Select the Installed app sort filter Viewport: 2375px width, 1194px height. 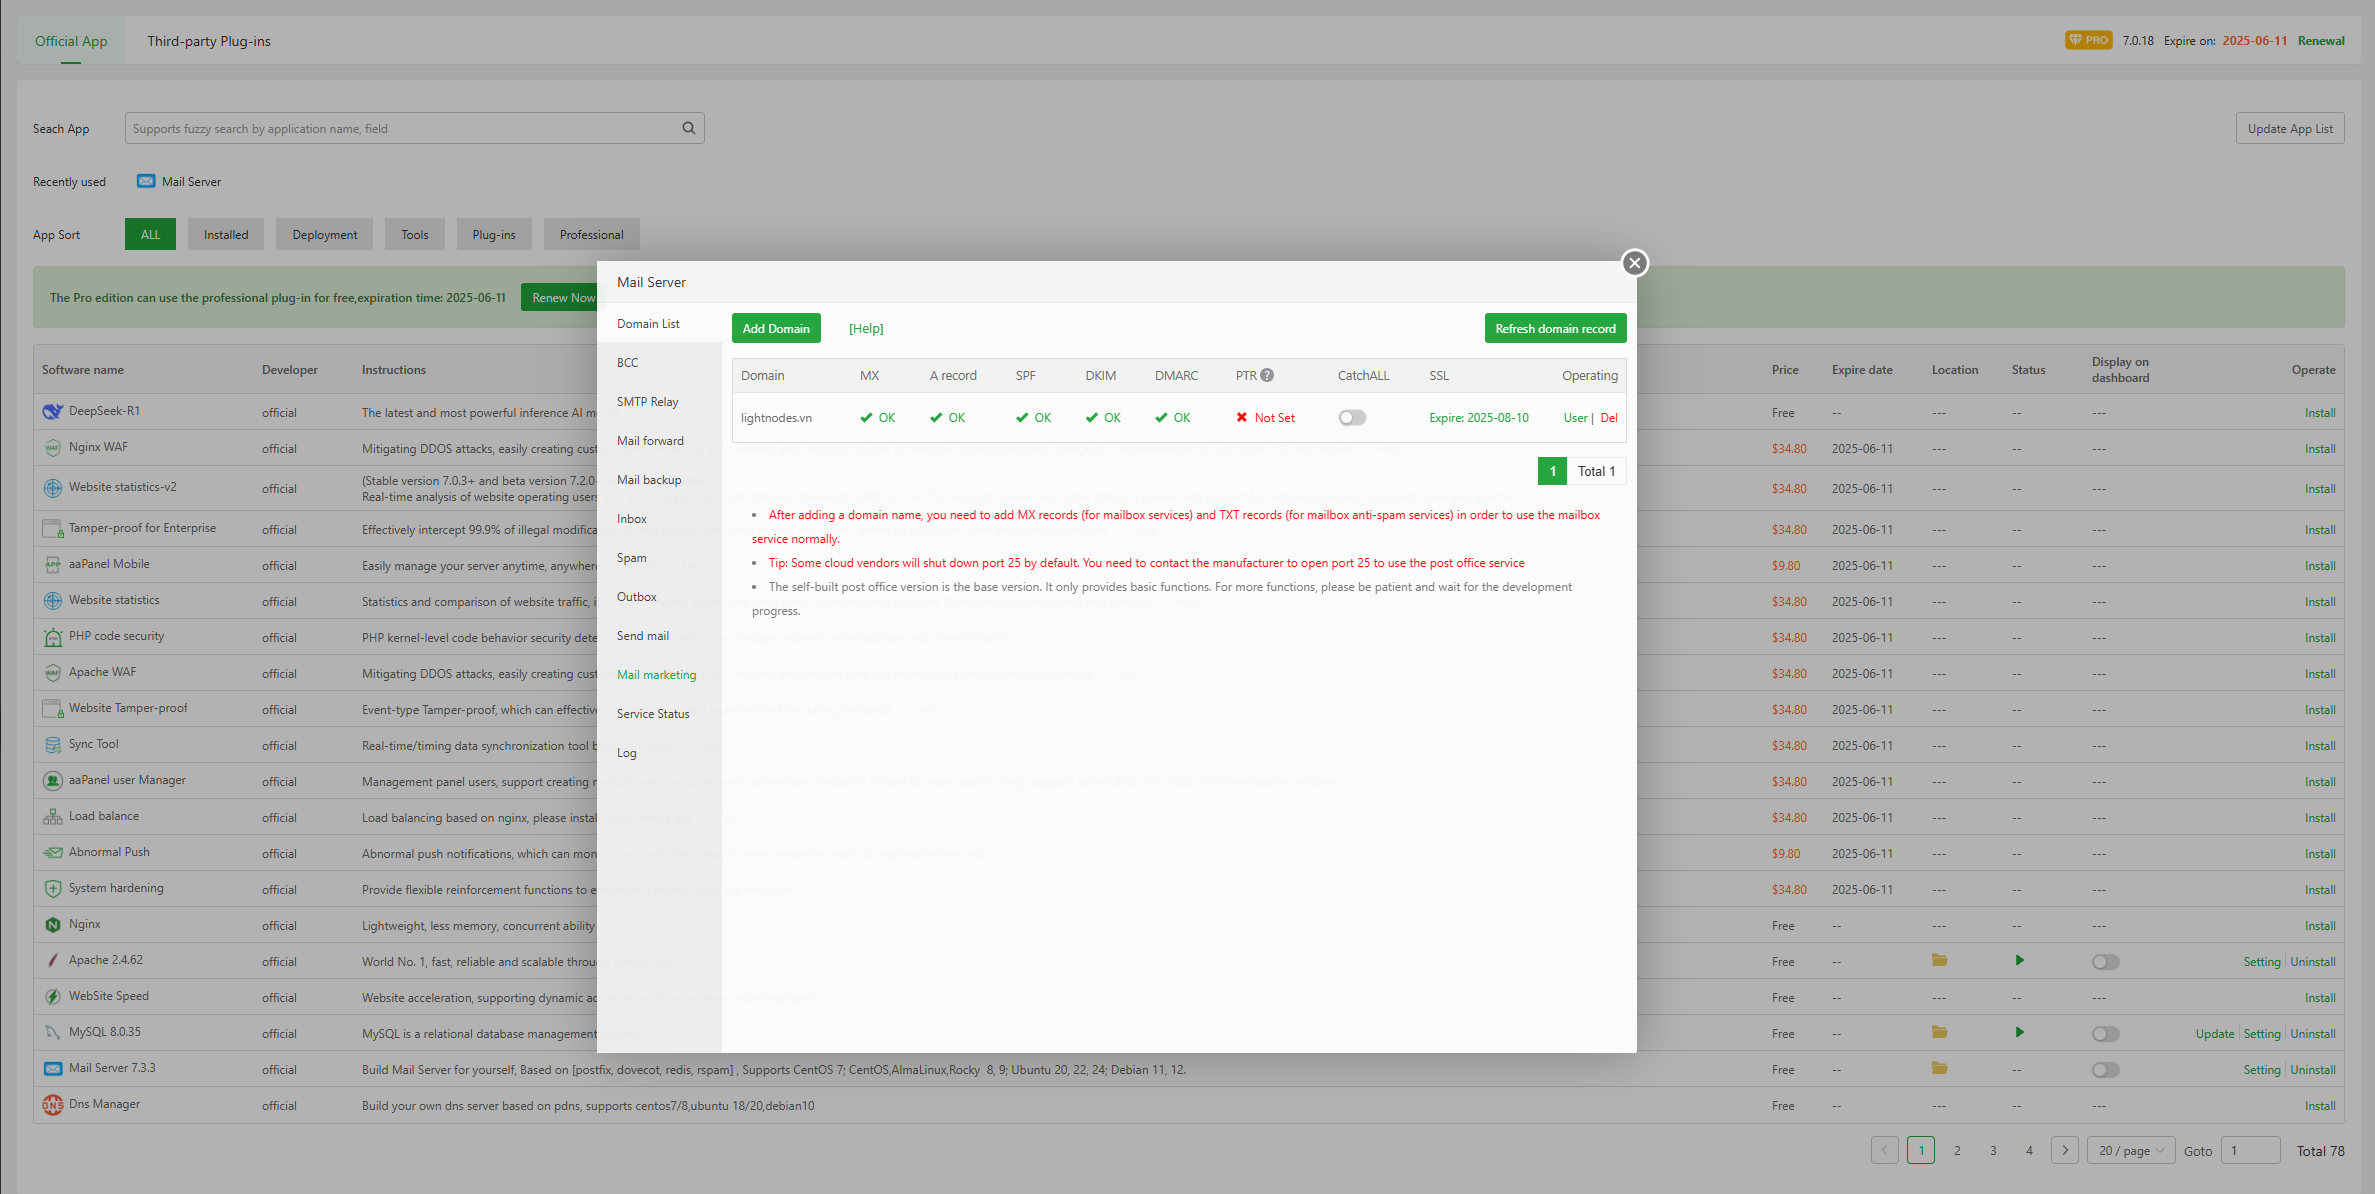click(226, 235)
